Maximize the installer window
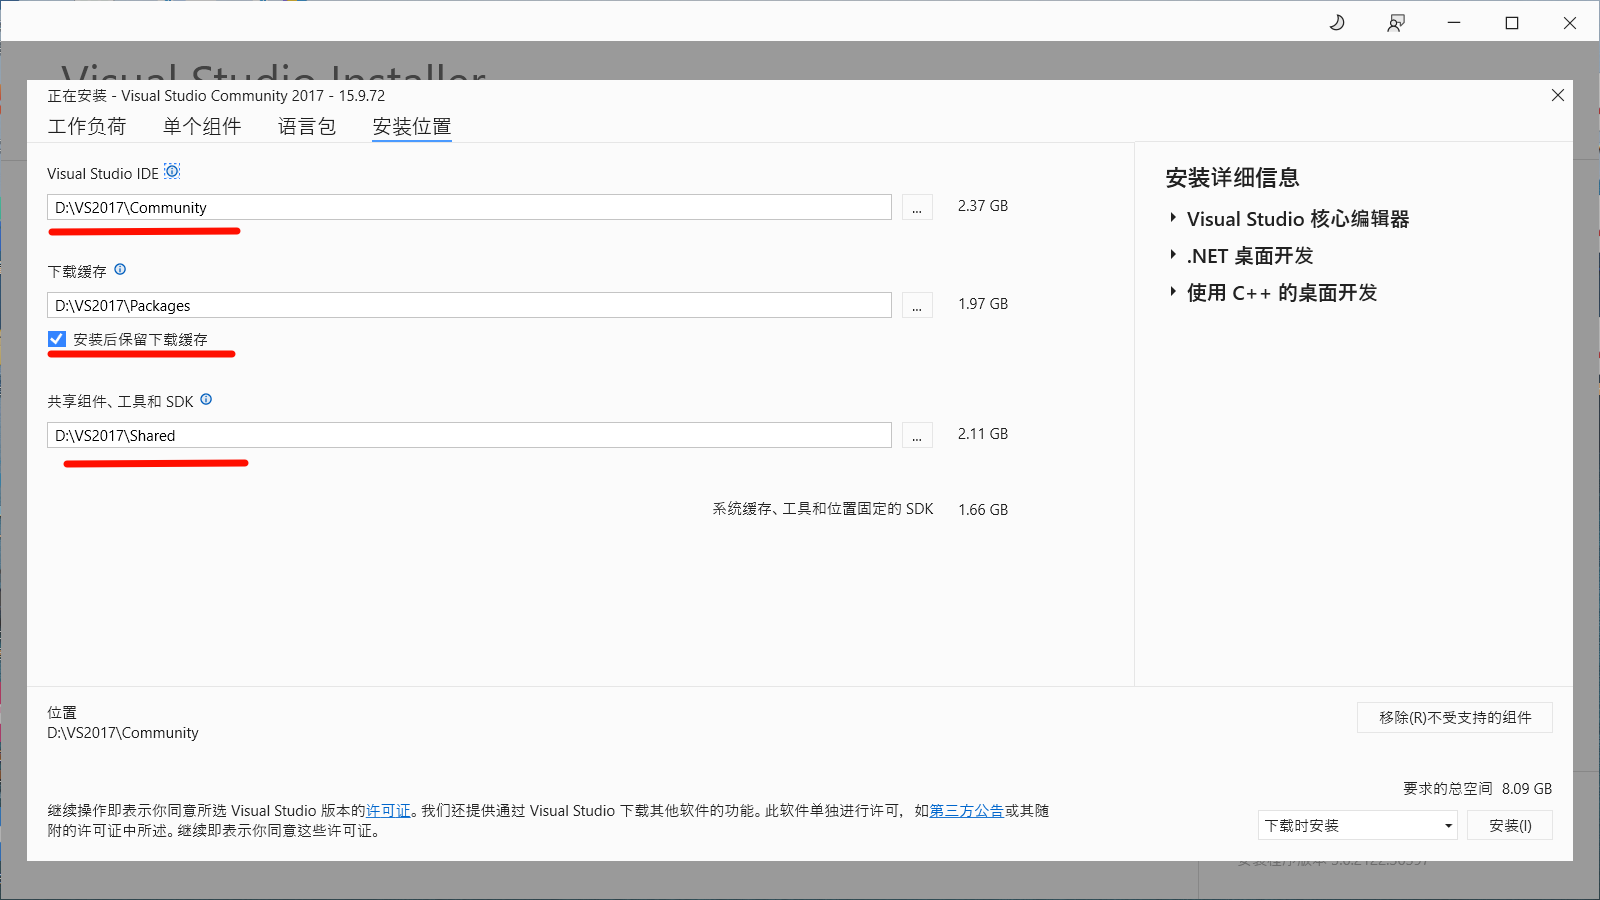 1512,23
